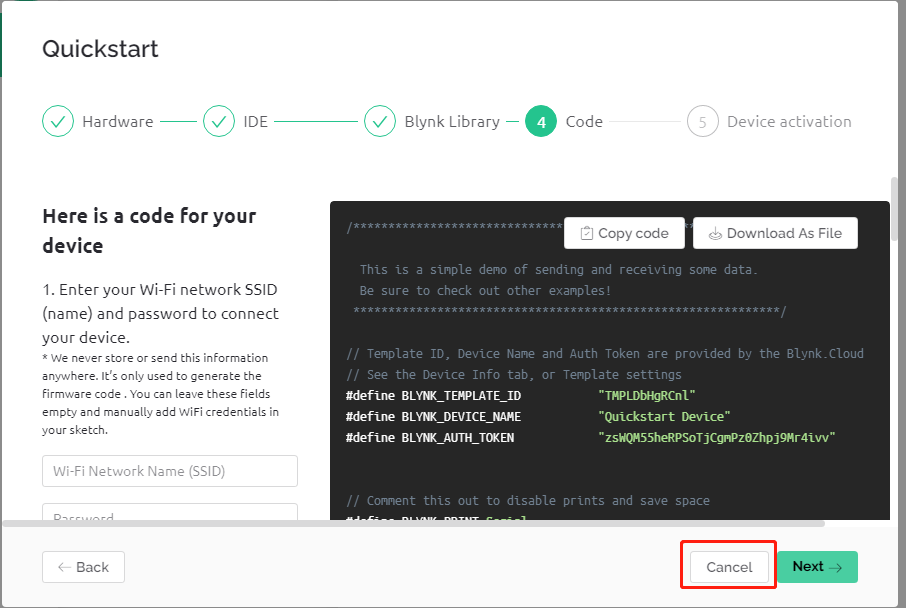Image resolution: width=906 pixels, height=608 pixels.
Task: Click the IDE step checkmark icon
Action: [x=219, y=121]
